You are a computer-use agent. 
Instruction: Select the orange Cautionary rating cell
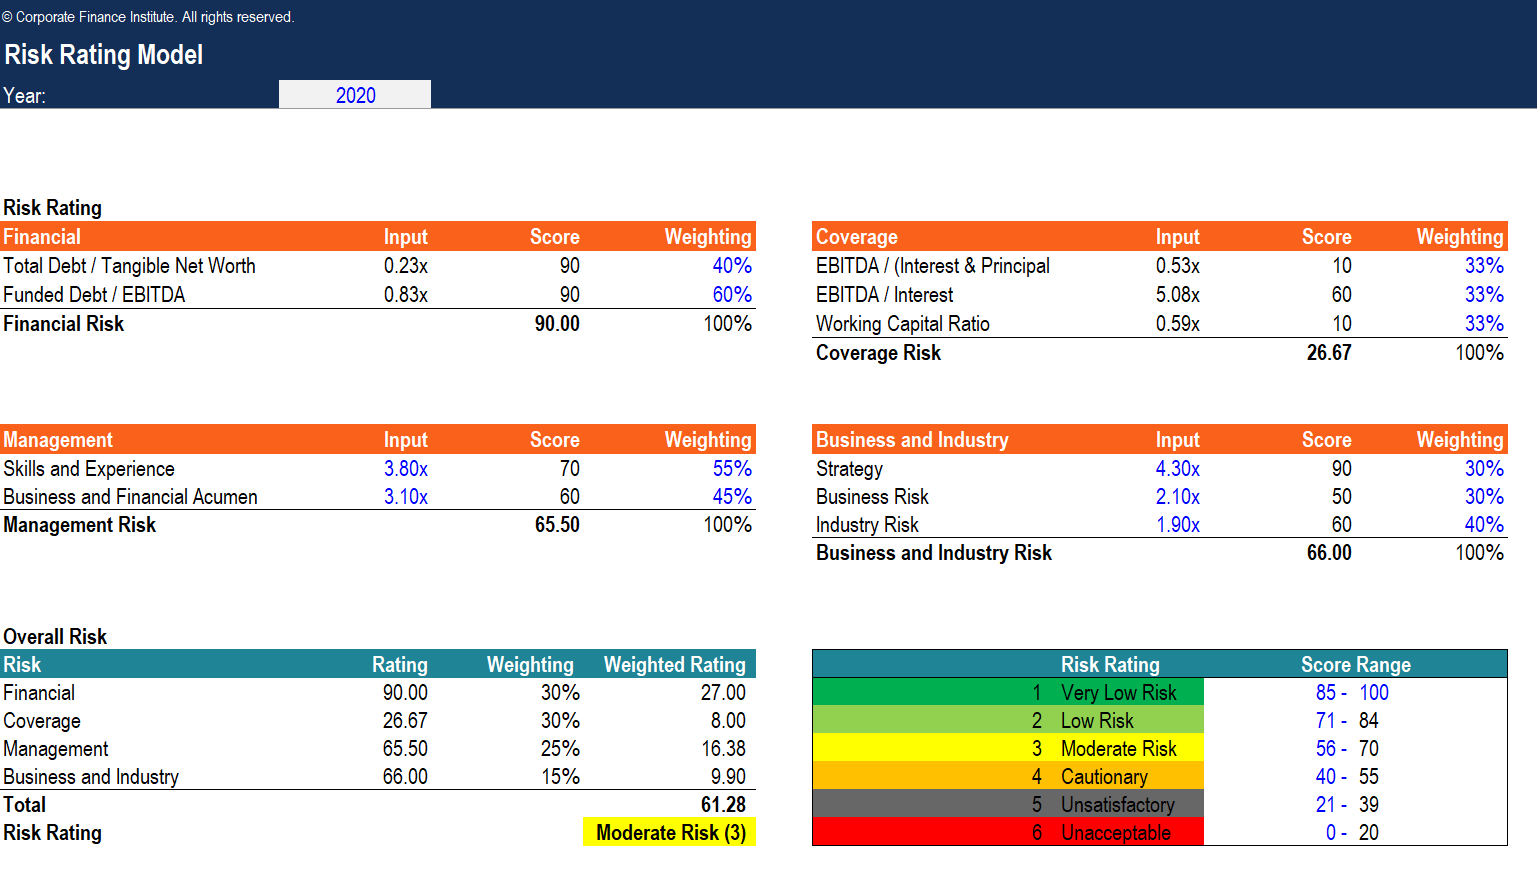pyautogui.click(x=1008, y=777)
